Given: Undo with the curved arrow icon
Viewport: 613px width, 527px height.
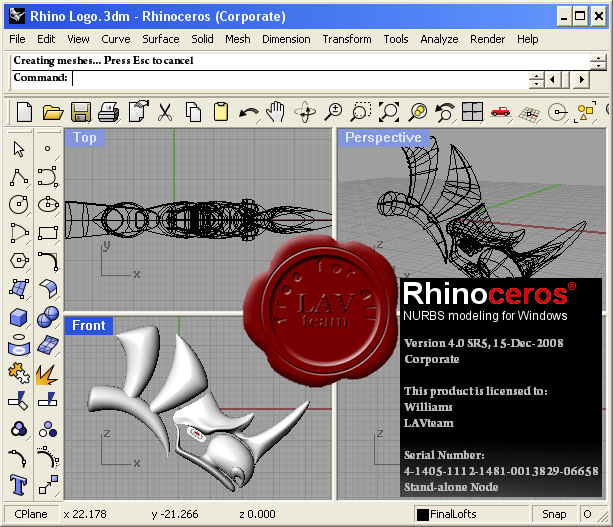Looking at the screenshot, I should pyautogui.click(x=249, y=113).
